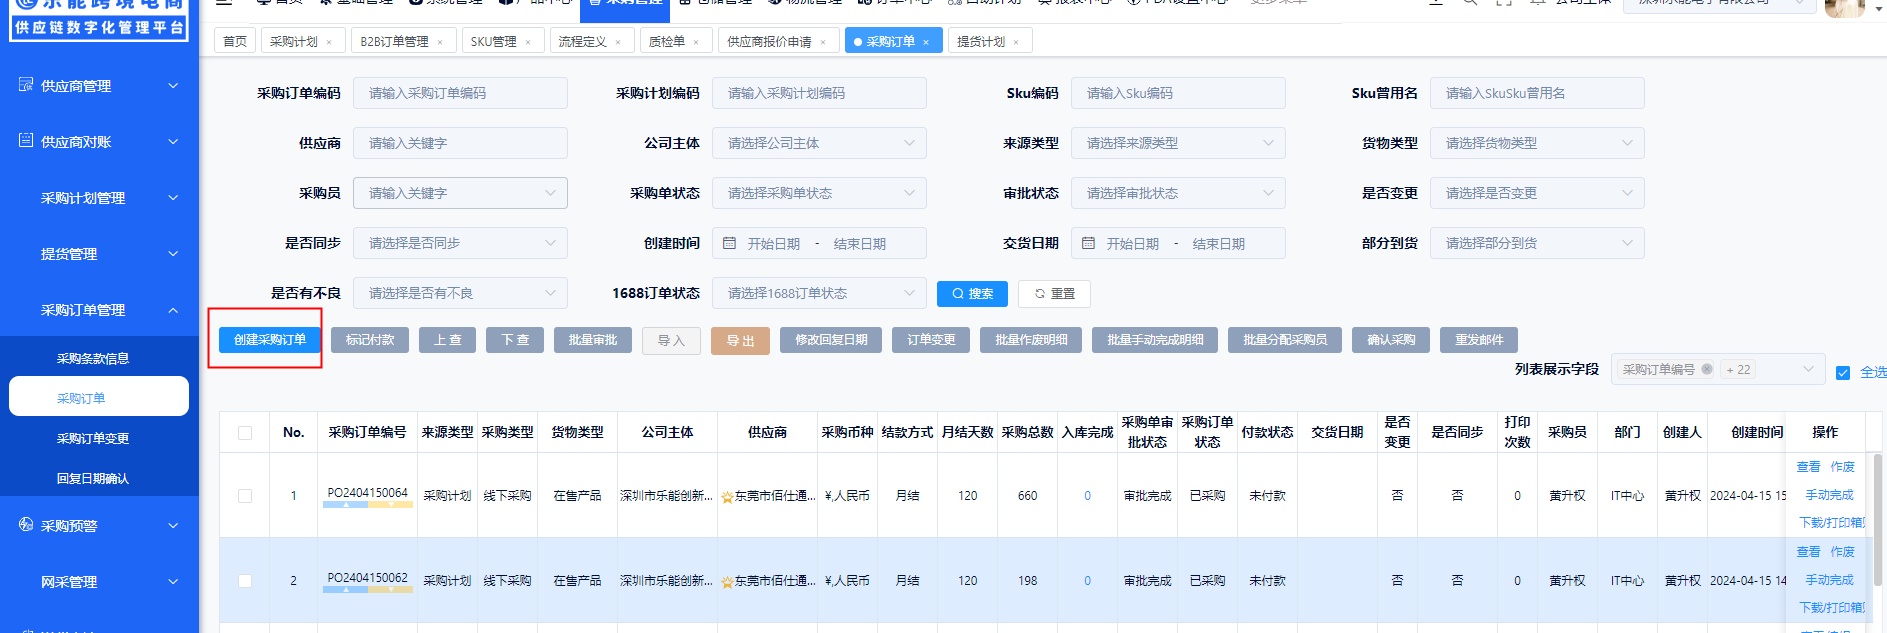Switch to the 首页 tab

point(235,41)
